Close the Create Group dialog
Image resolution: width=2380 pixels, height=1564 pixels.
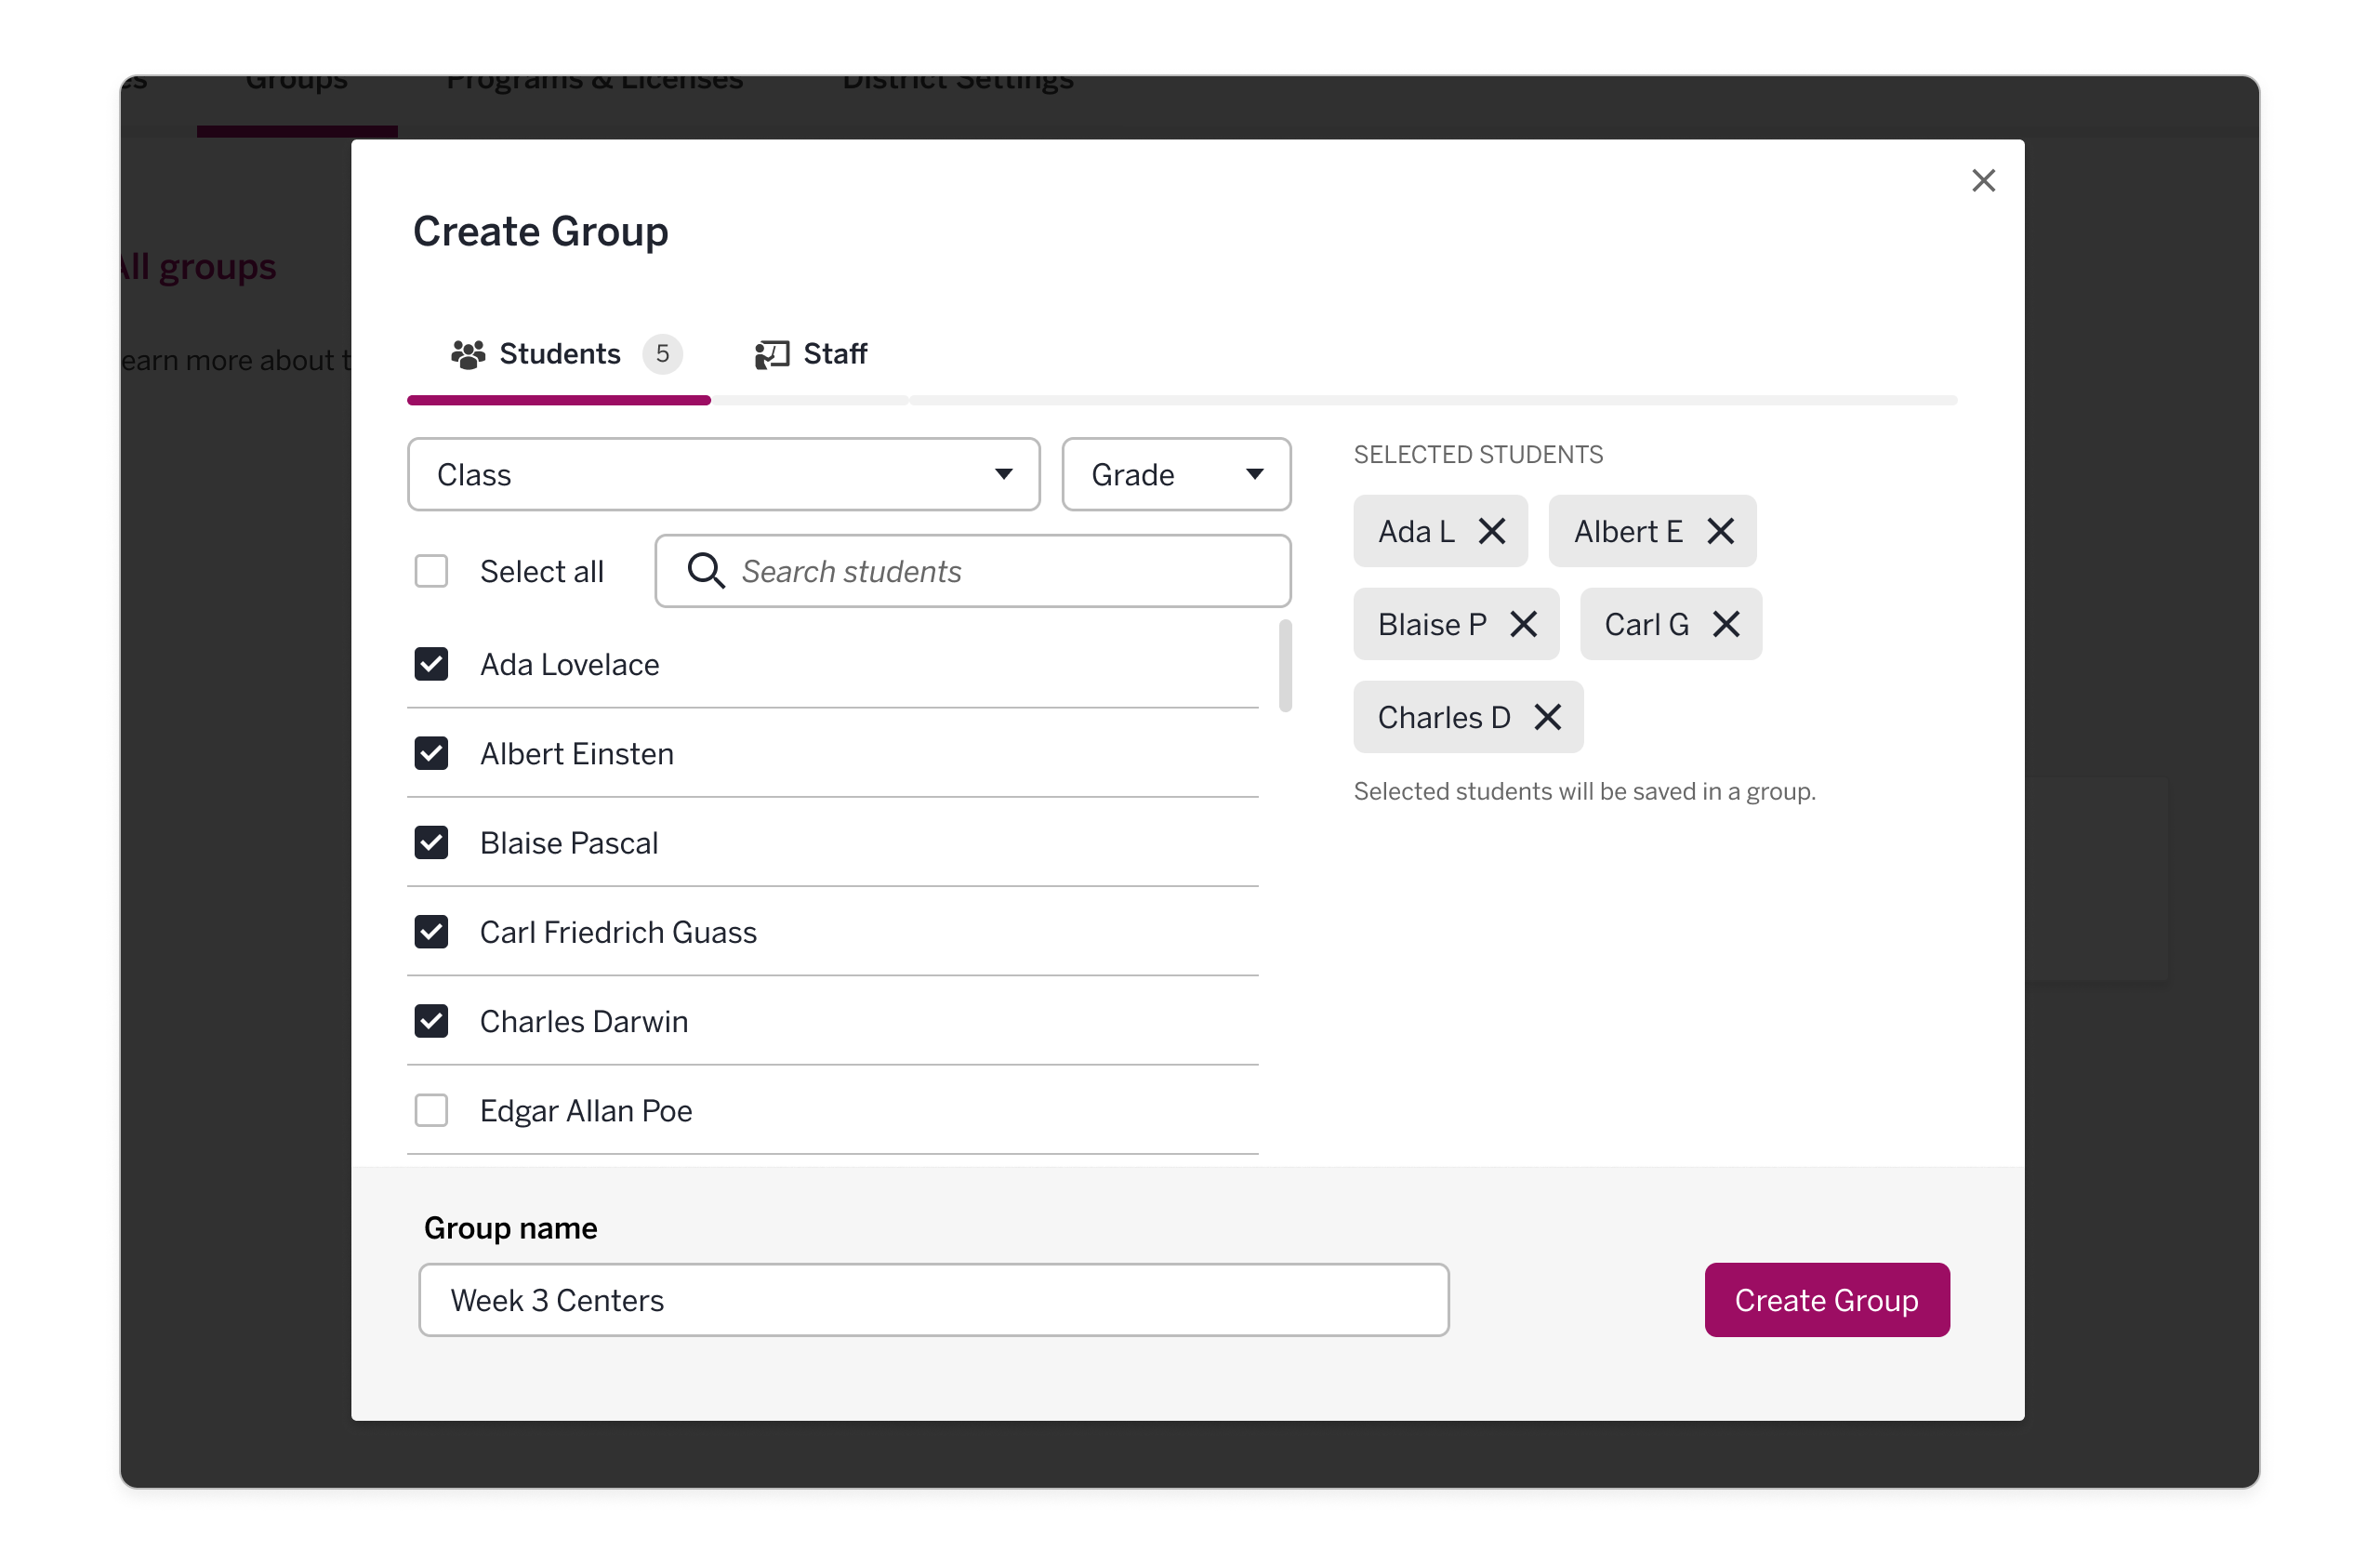tap(1983, 180)
